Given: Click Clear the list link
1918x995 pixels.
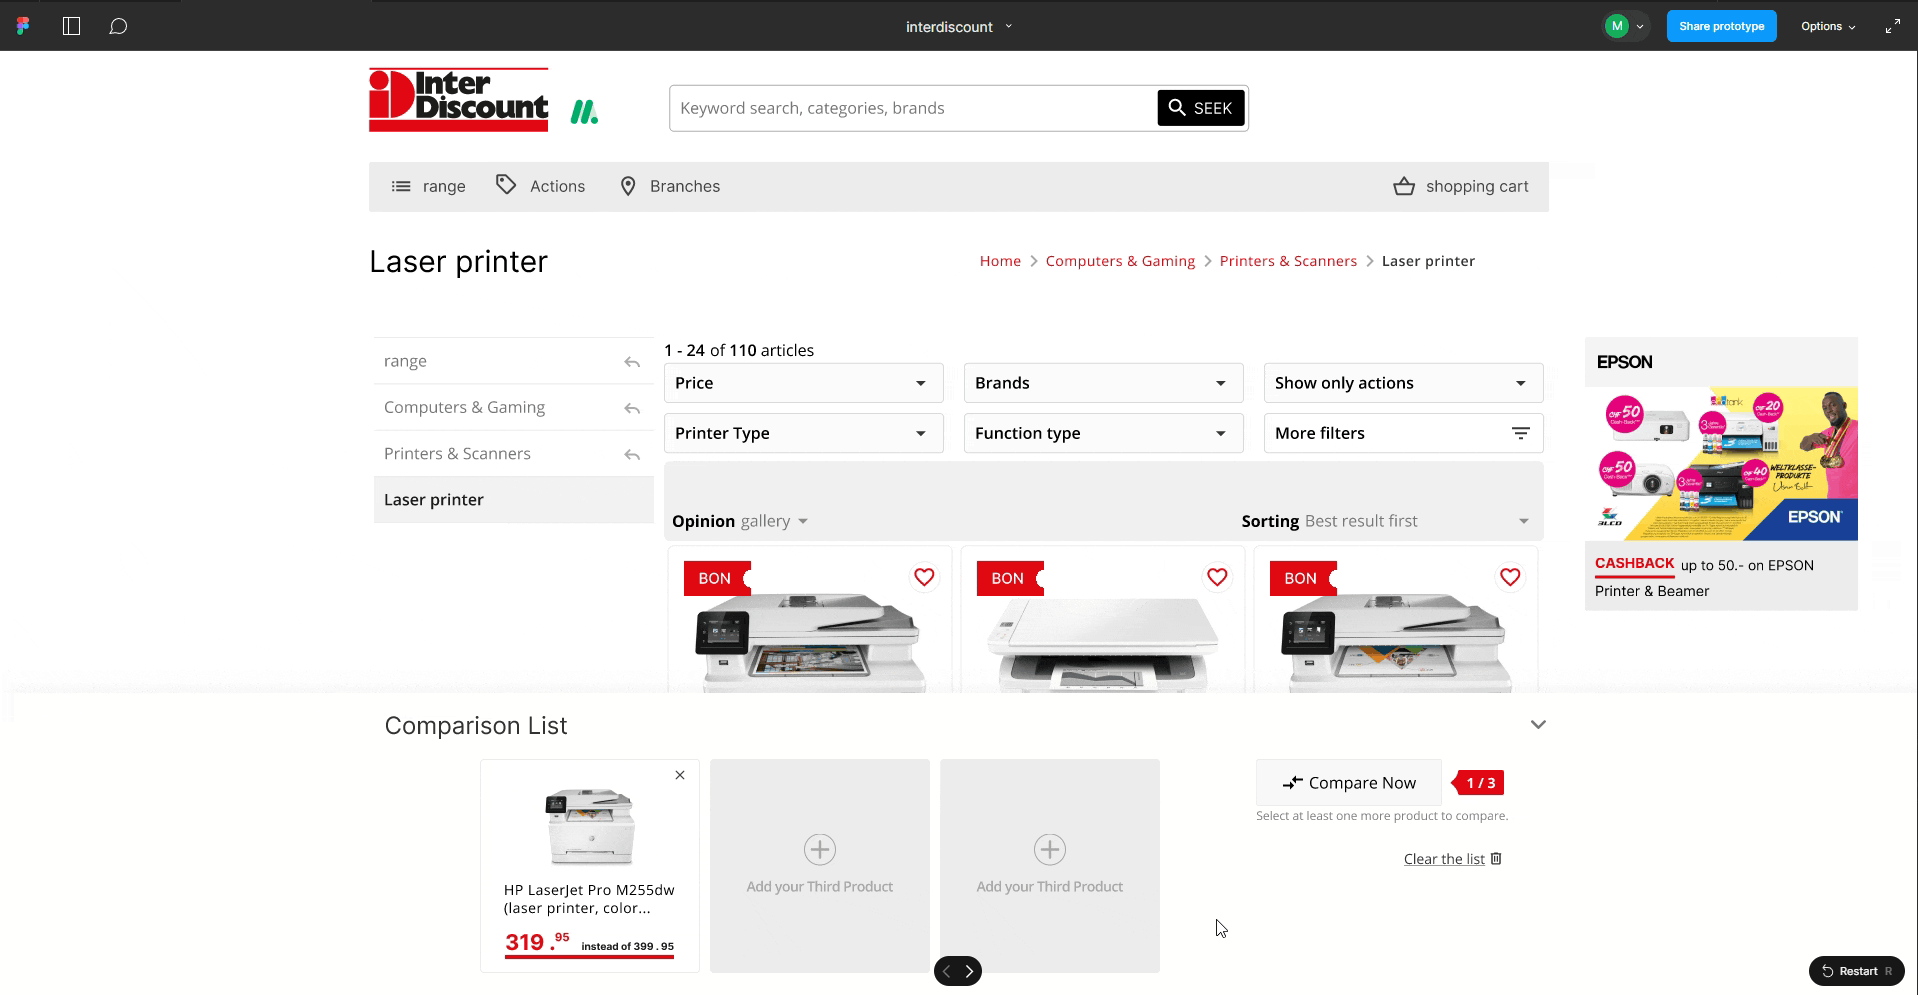Looking at the screenshot, I should point(1444,859).
